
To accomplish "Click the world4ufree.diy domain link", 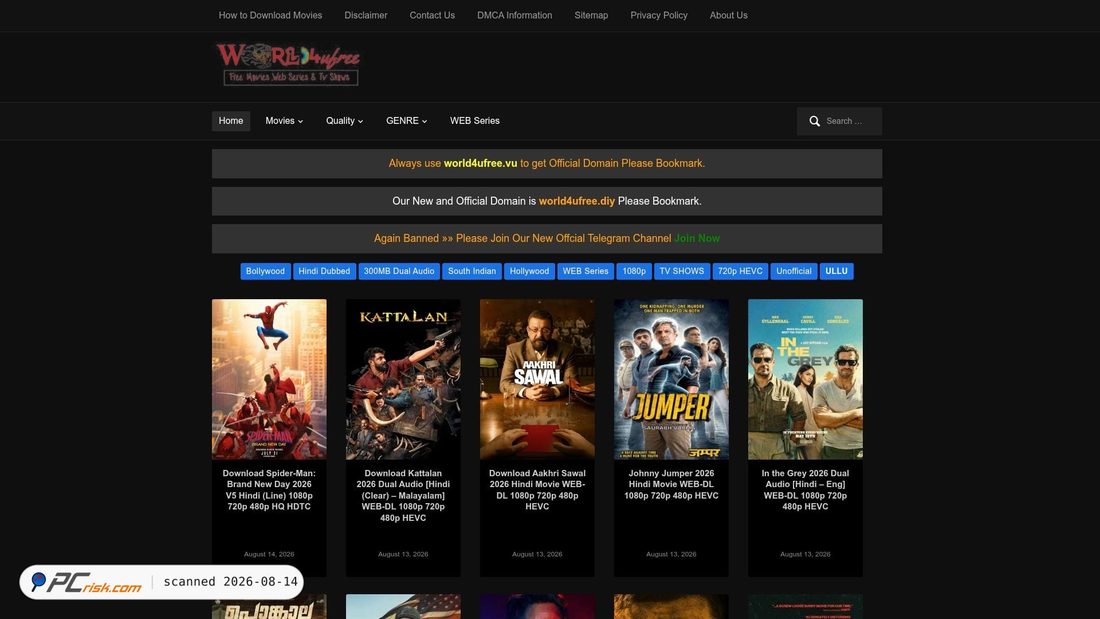I will (577, 201).
